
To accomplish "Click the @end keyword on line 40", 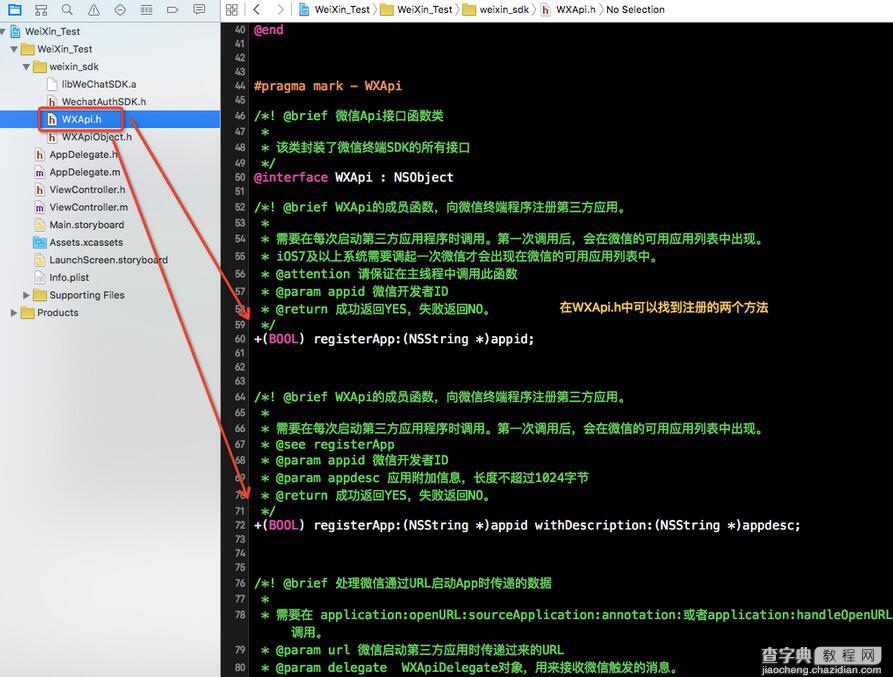I will 268,30.
